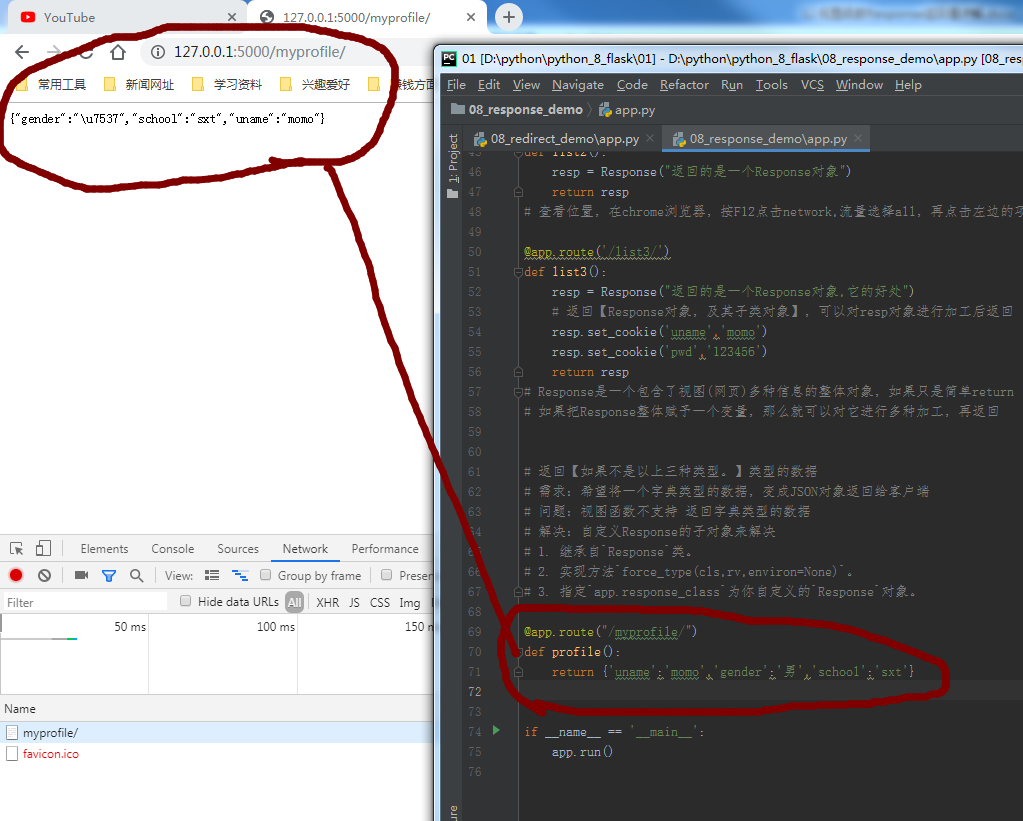Image resolution: width=1023 pixels, height=821 pixels.
Task: Close the YouTube tab
Action: (x=232, y=18)
